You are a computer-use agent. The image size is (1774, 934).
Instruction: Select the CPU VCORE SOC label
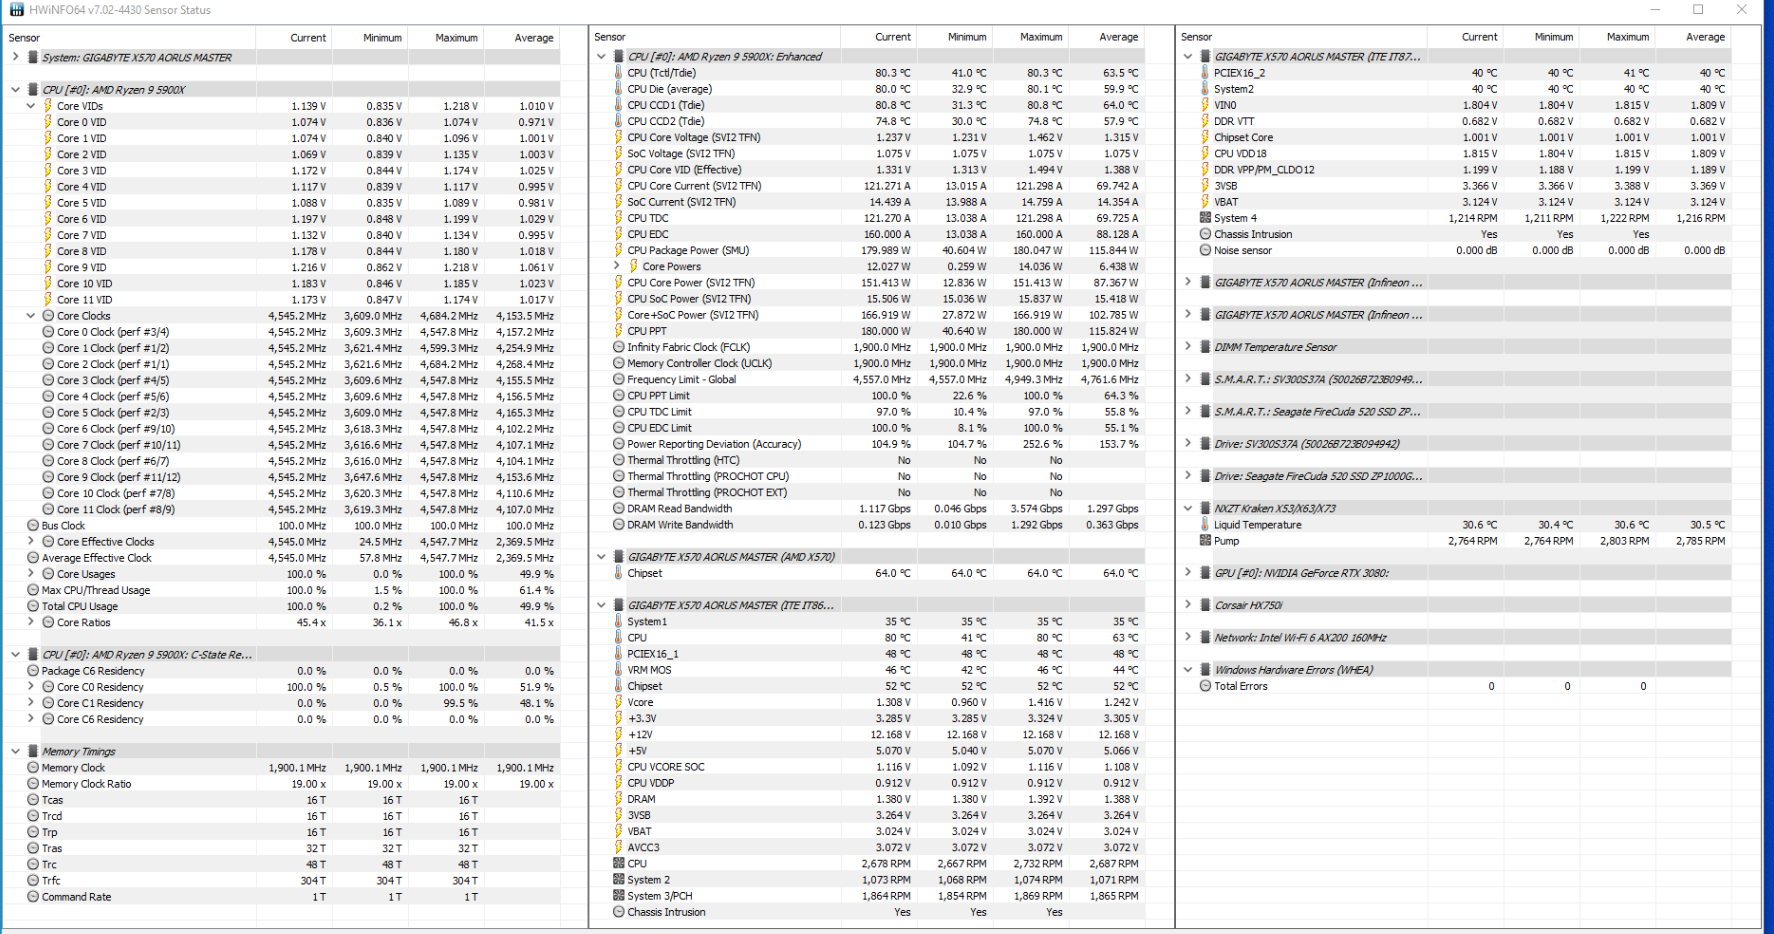tap(666, 767)
